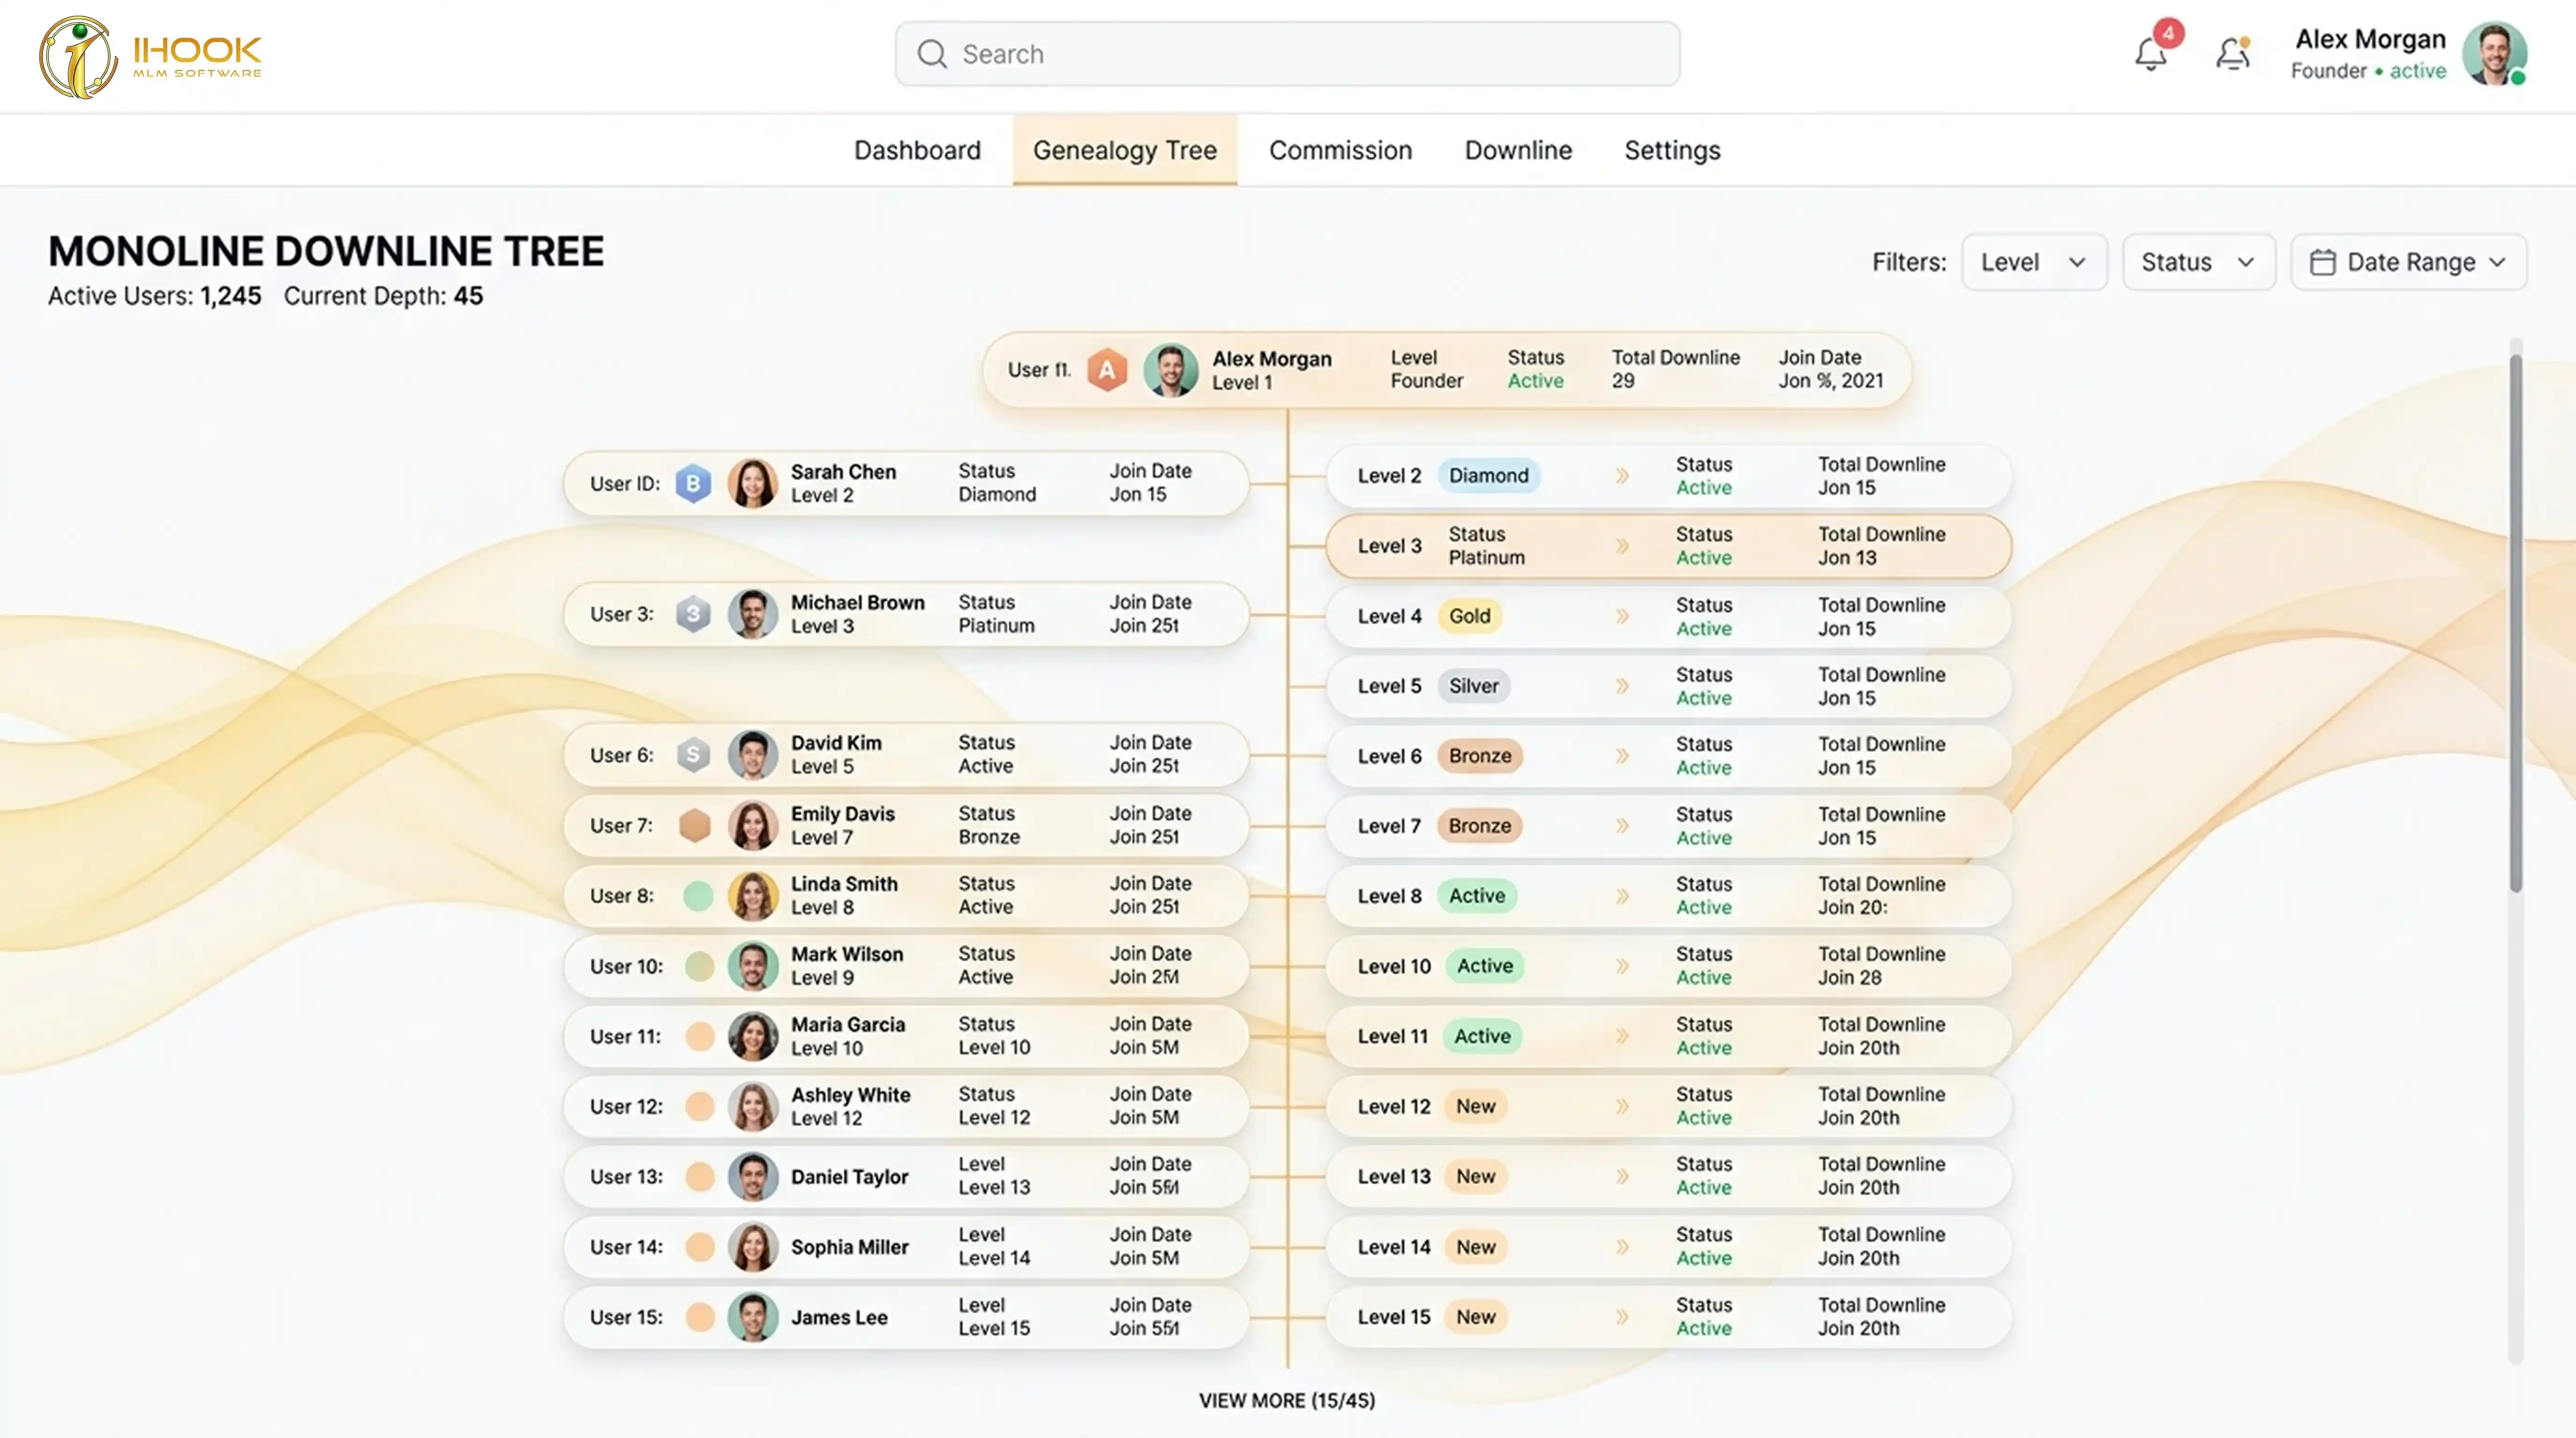The width and height of the screenshot is (2576, 1438).
Task: Open the Date Range filter dropdown
Action: (x=2408, y=262)
